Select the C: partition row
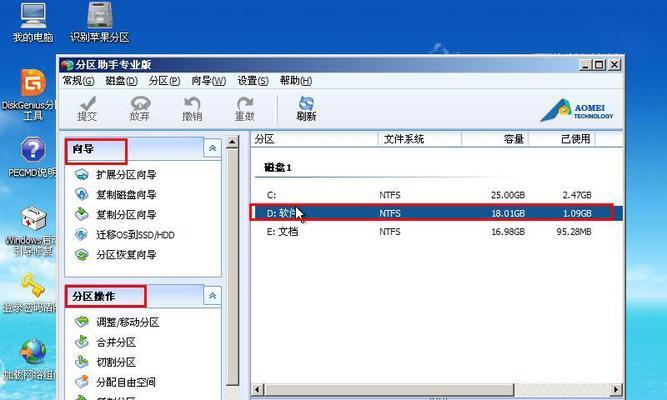Viewport: 667px width, 400px height. pos(436,195)
